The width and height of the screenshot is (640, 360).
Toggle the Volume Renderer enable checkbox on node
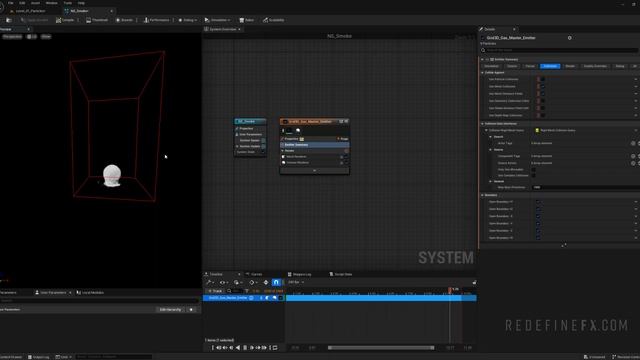click(346, 163)
